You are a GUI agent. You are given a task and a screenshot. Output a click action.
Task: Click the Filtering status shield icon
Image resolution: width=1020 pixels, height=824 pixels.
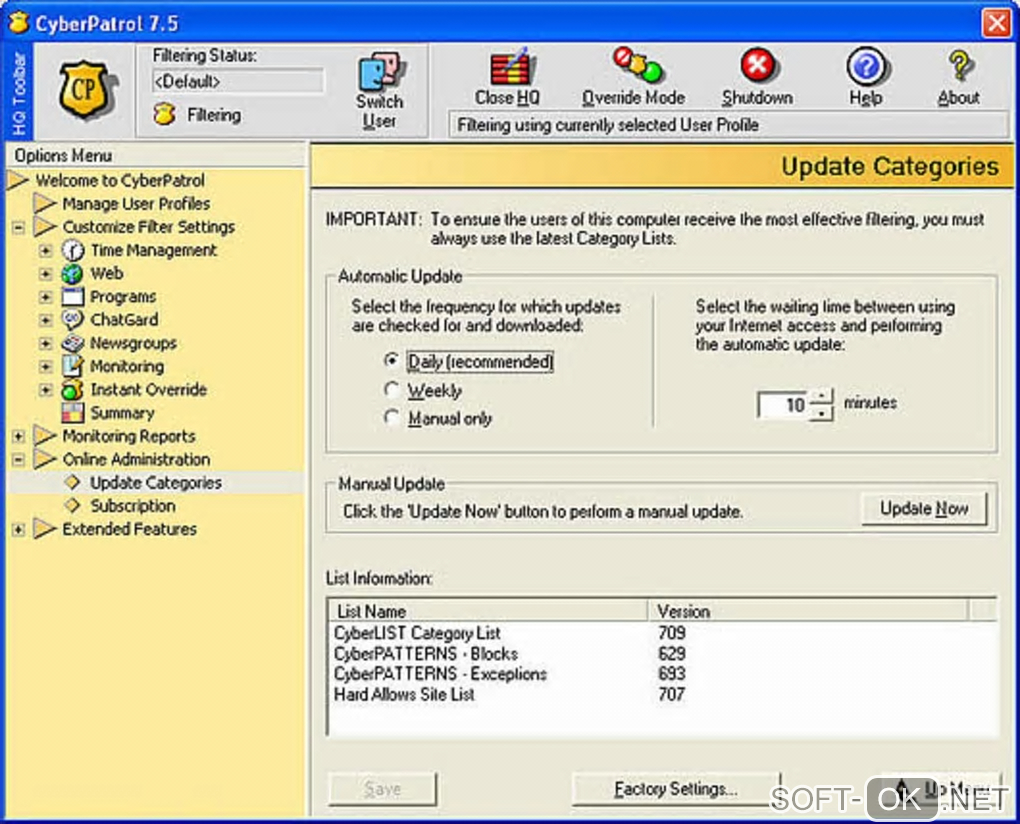point(165,114)
